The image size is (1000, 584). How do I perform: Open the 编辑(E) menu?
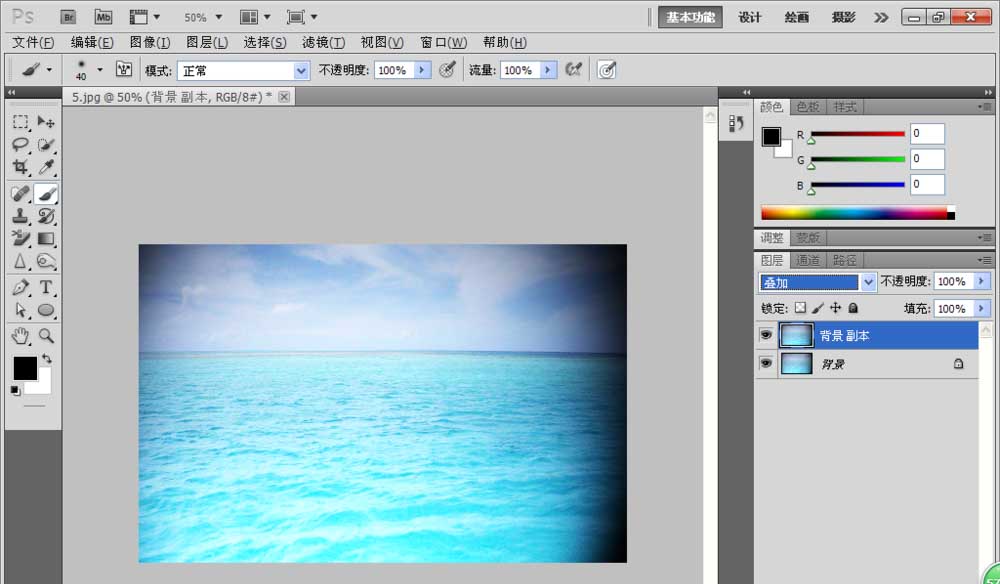tap(92, 42)
